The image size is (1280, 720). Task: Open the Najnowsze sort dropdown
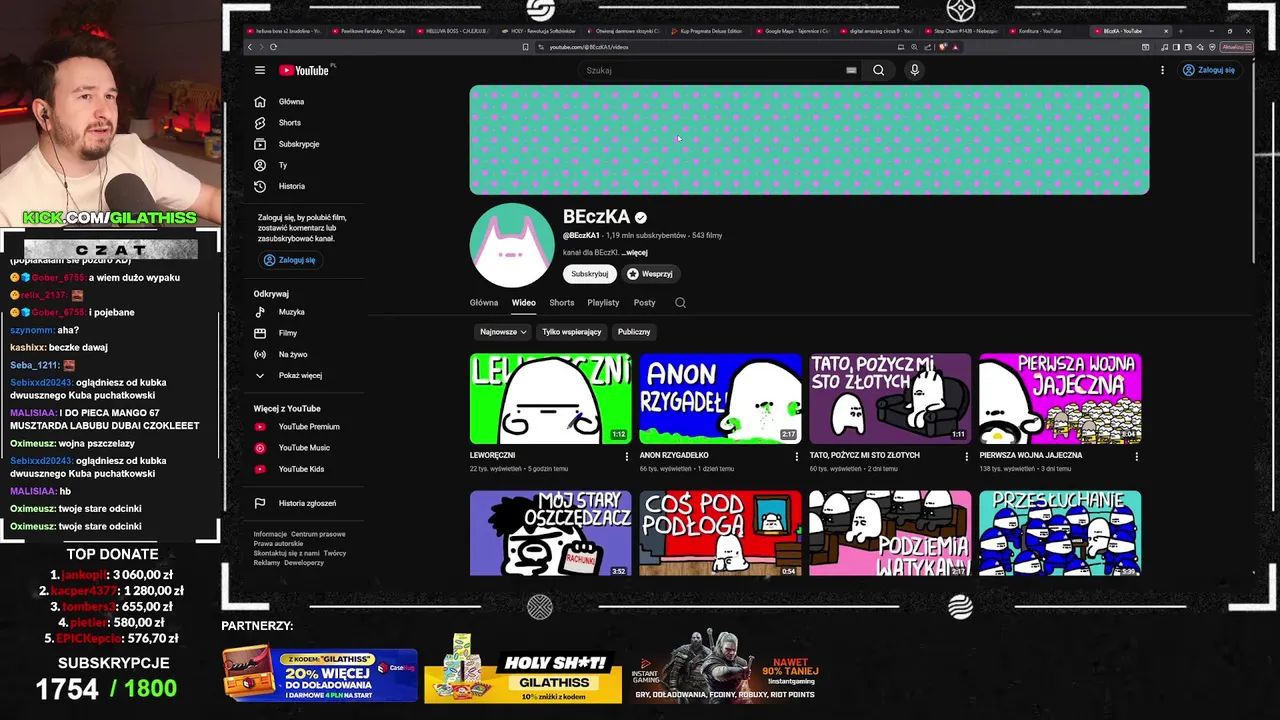point(503,332)
